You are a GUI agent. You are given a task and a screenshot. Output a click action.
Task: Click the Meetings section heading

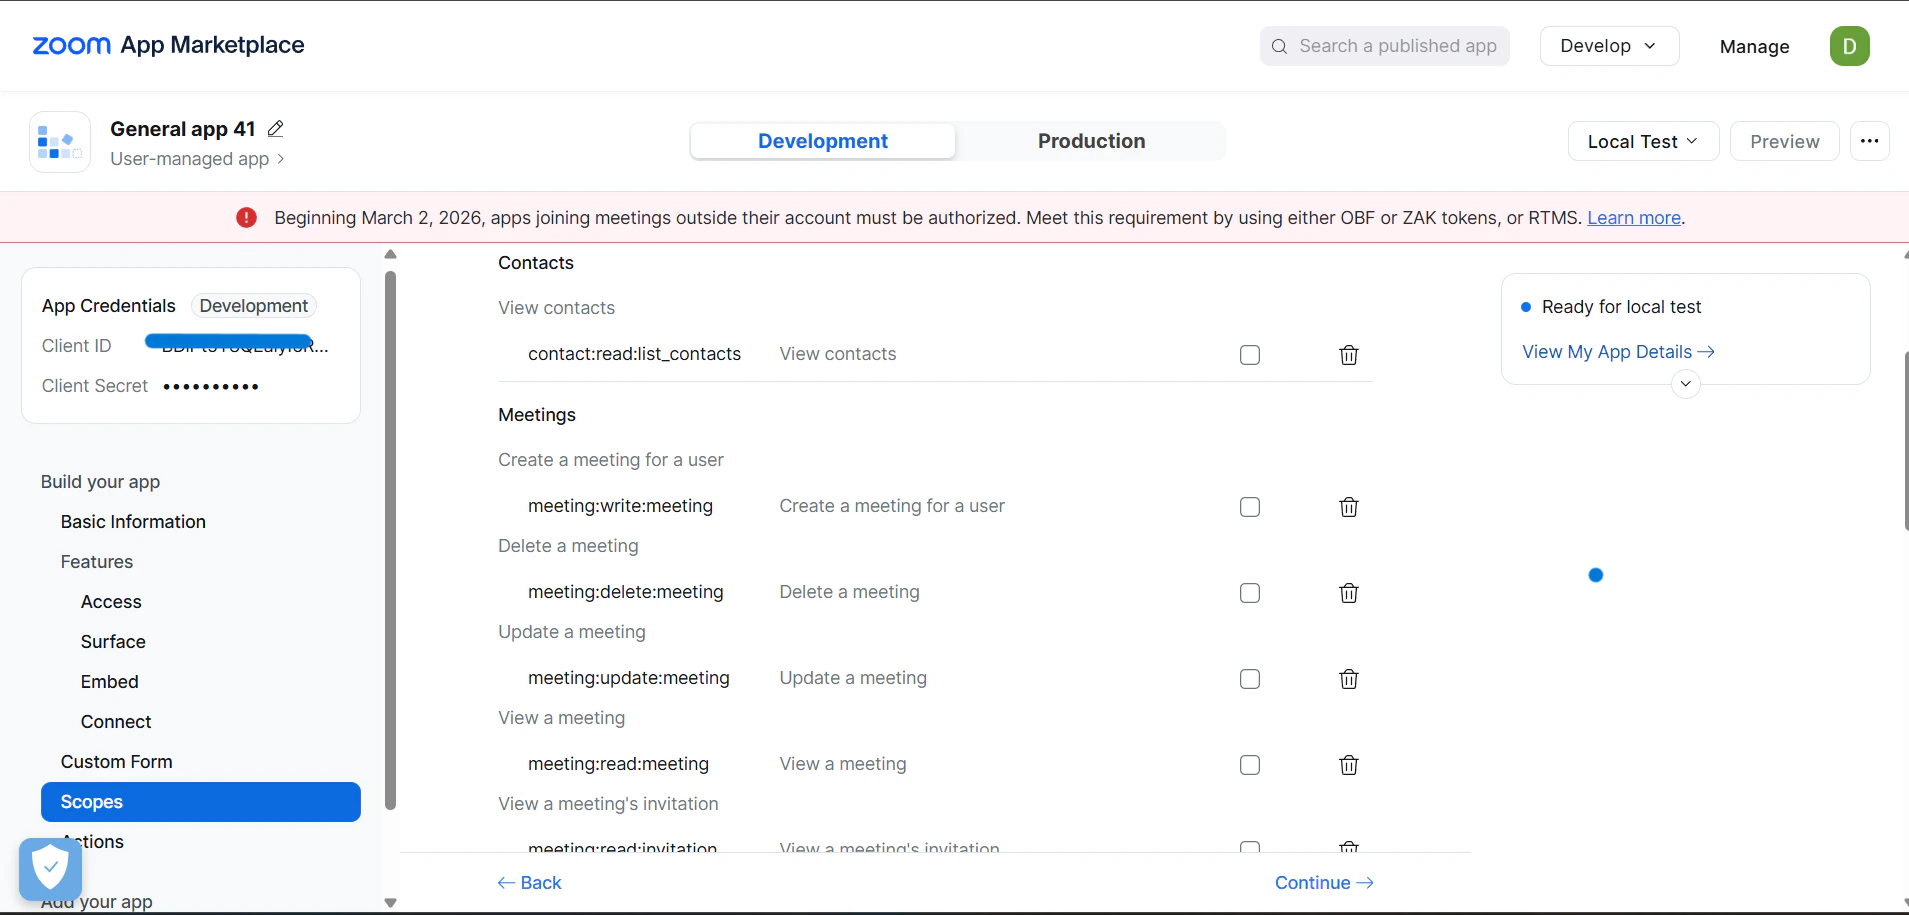[x=537, y=415]
